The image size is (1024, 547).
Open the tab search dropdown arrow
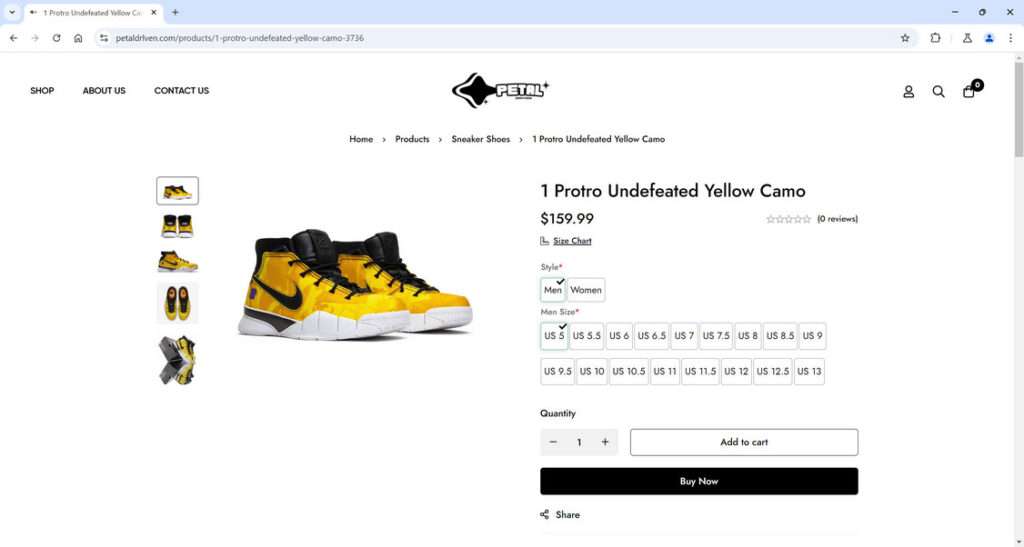pyautogui.click(x=12, y=12)
